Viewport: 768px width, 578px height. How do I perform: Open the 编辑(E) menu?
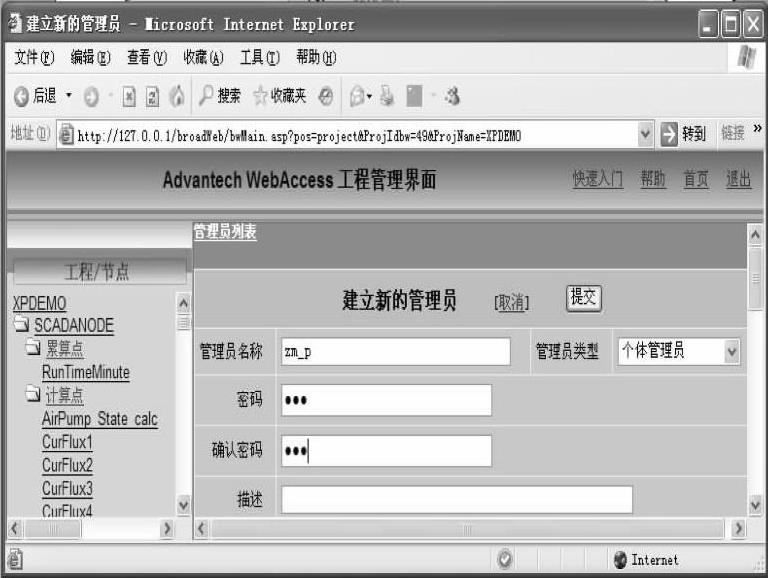coord(90,57)
